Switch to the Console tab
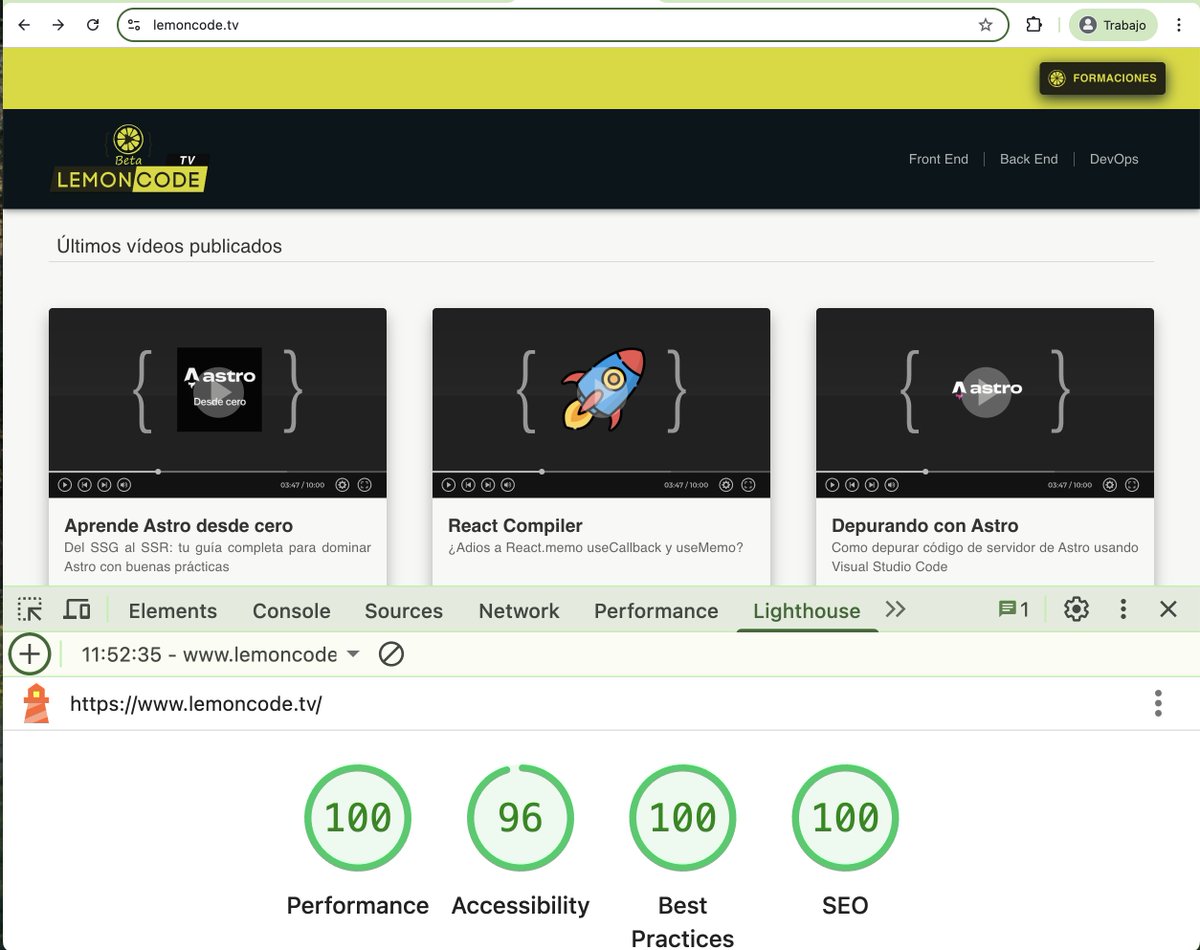The width and height of the screenshot is (1200, 950). 291,611
